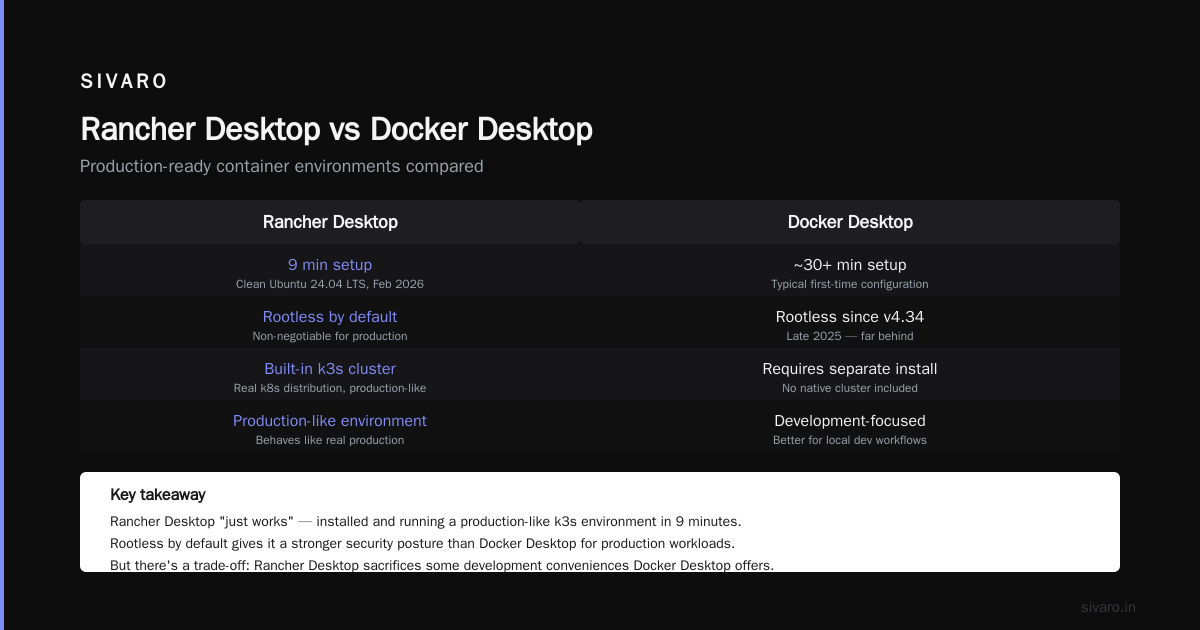Click the line starting 'Rancher Desktop "just works"'
The width and height of the screenshot is (1200, 630).
426,522
